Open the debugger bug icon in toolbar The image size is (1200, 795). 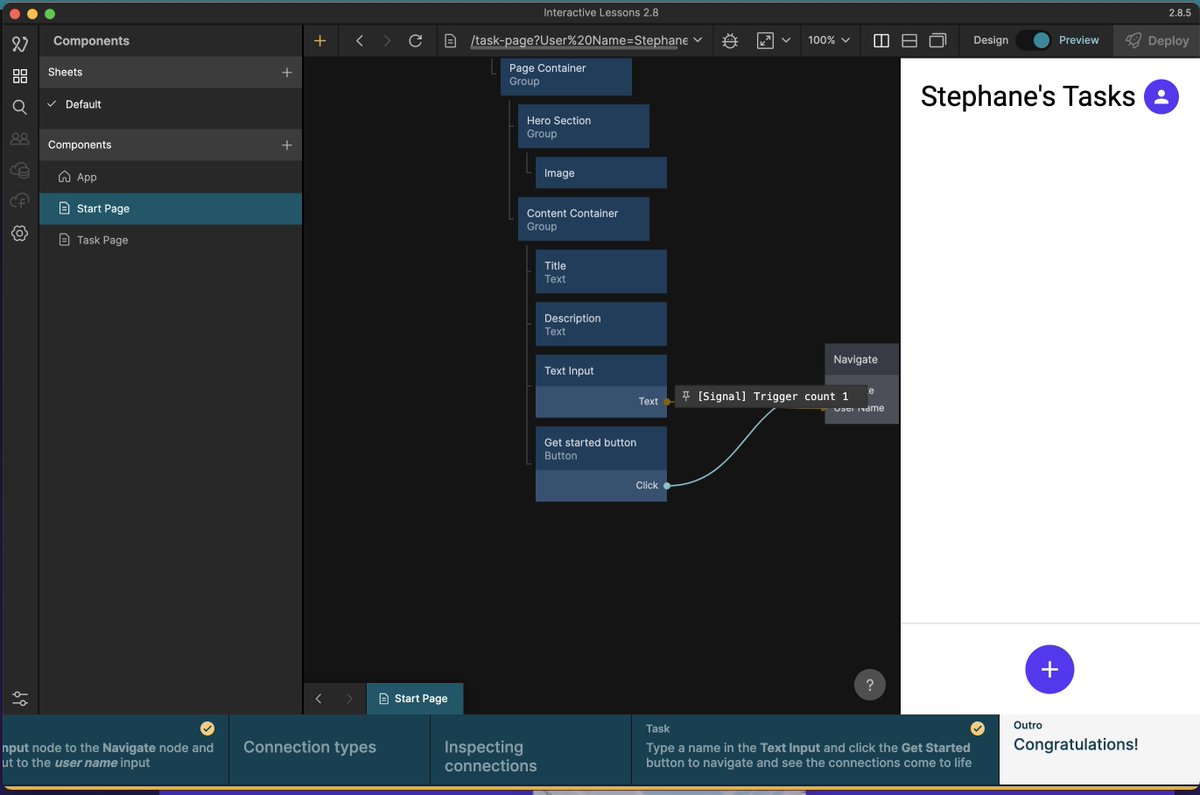729,40
